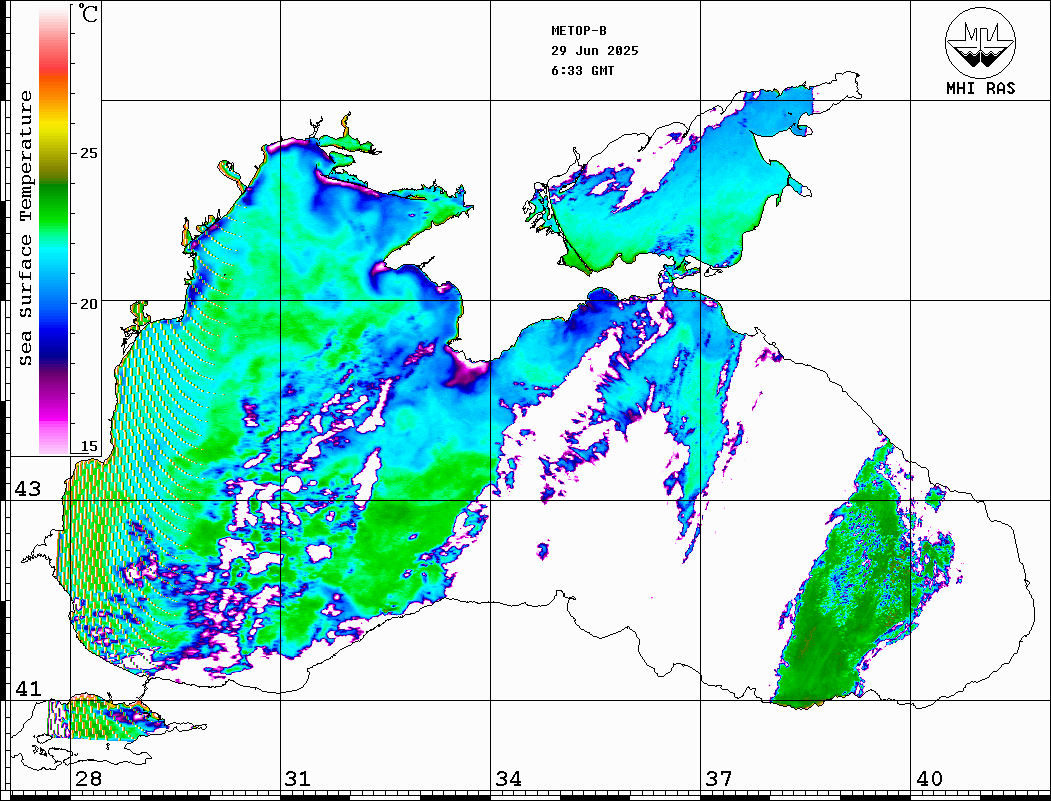Screen dimensions: 1051x801
Task: Click the '29 Jun 2025' date text
Action: pyautogui.click(x=595, y=51)
